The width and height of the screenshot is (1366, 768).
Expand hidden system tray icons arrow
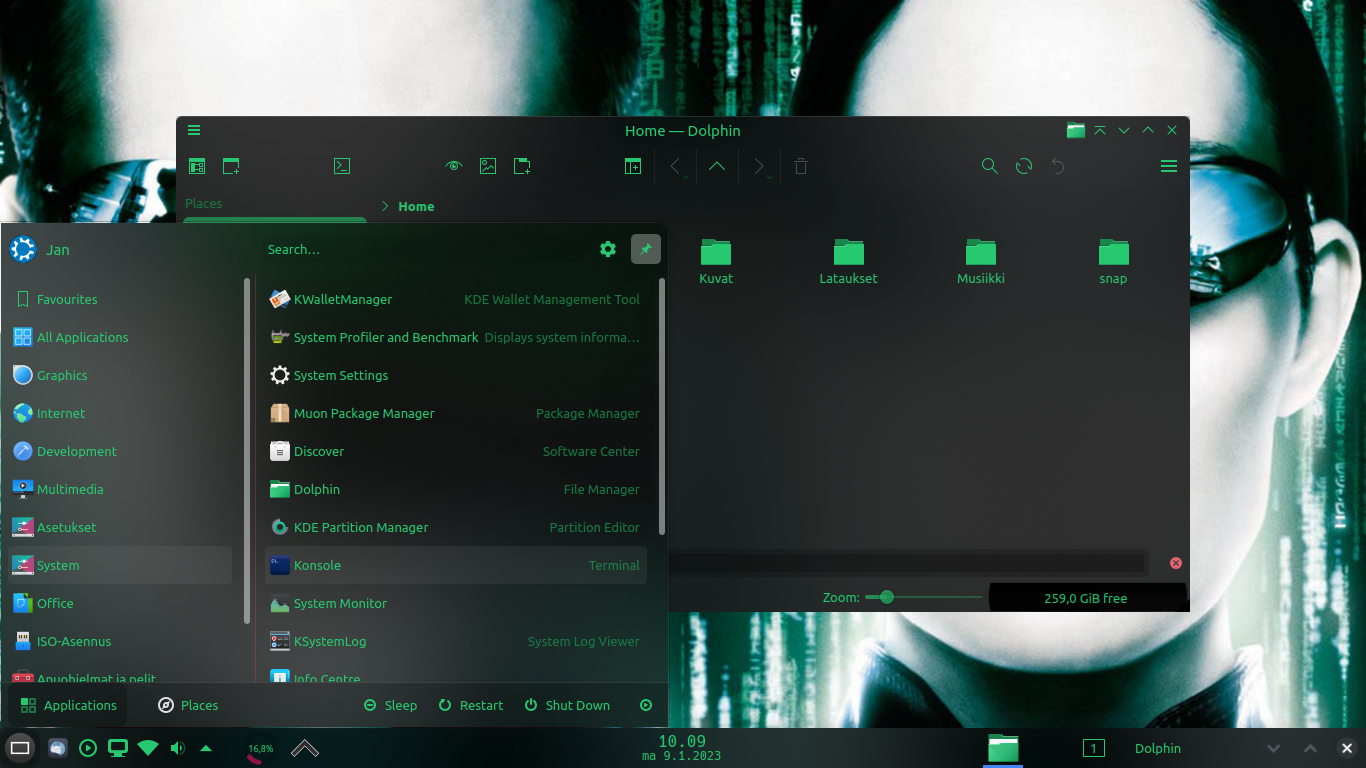pos(206,748)
